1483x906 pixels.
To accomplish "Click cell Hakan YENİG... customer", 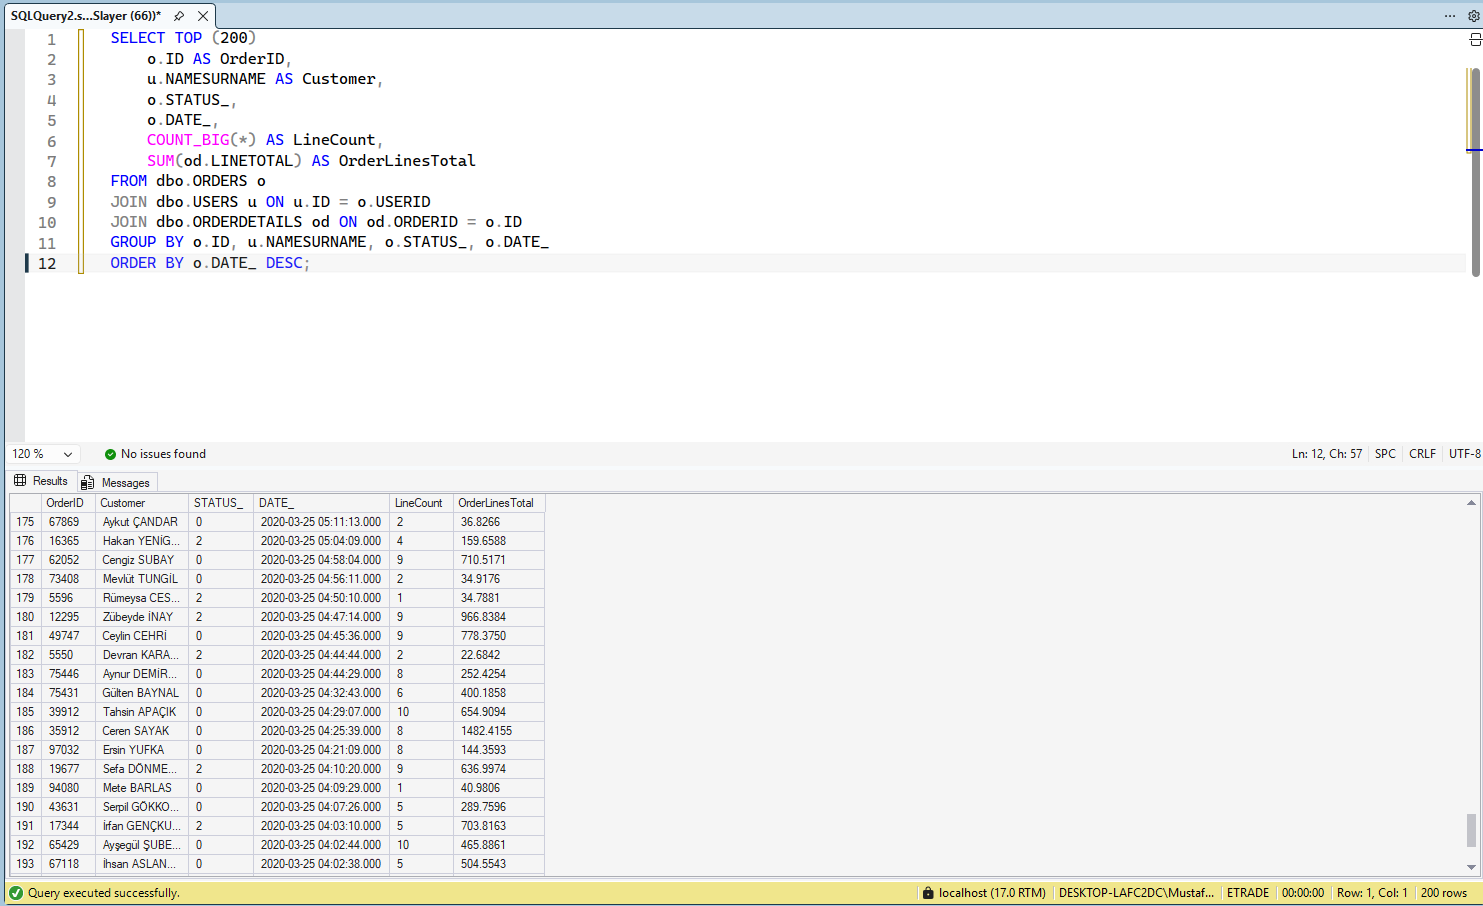I will [x=142, y=541].
